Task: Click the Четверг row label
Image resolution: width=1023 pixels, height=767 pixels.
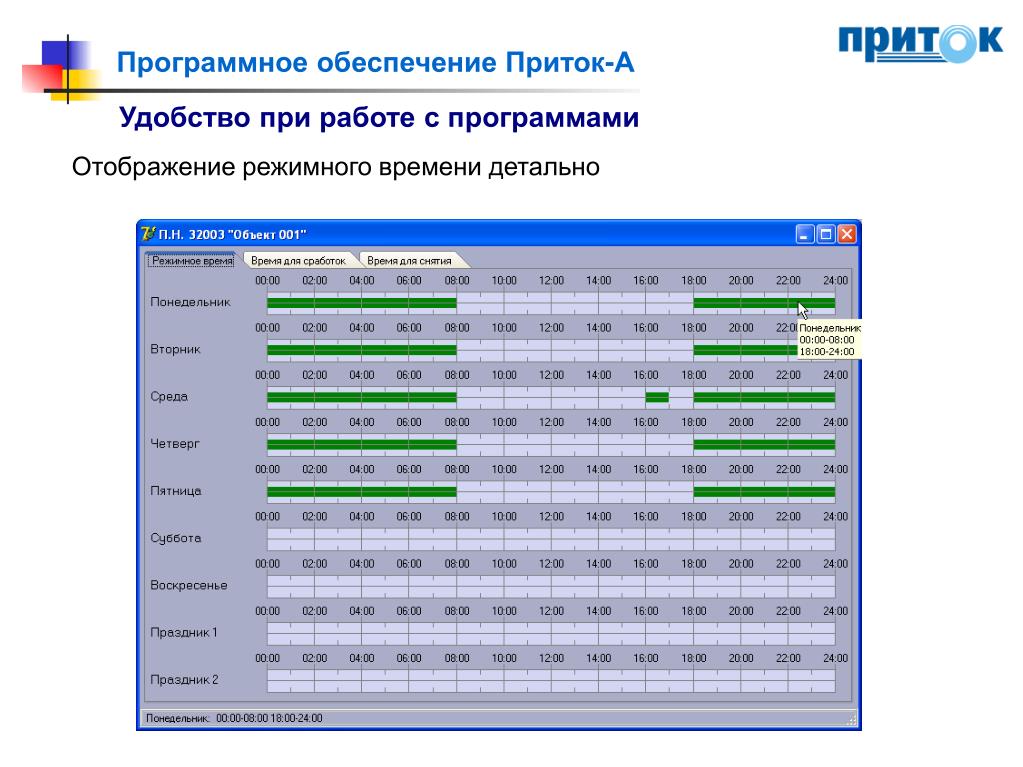Action: (x=175, y=444)
